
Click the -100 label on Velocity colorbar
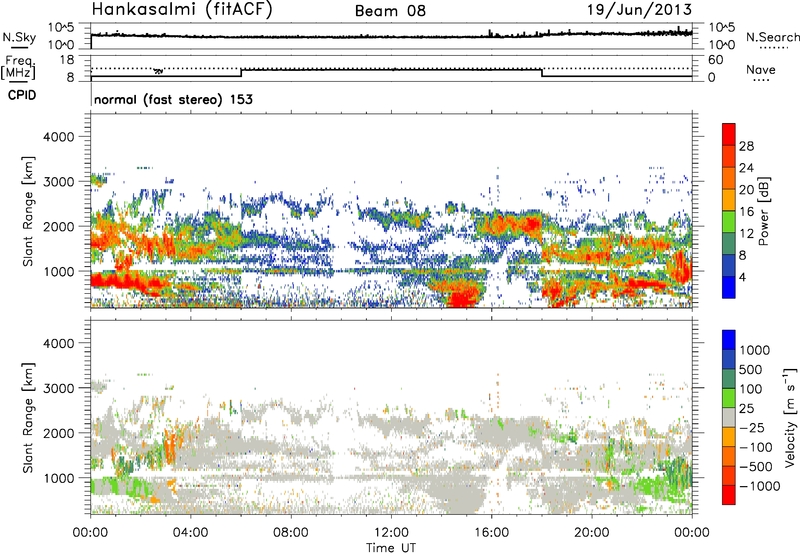click(756, 447)
